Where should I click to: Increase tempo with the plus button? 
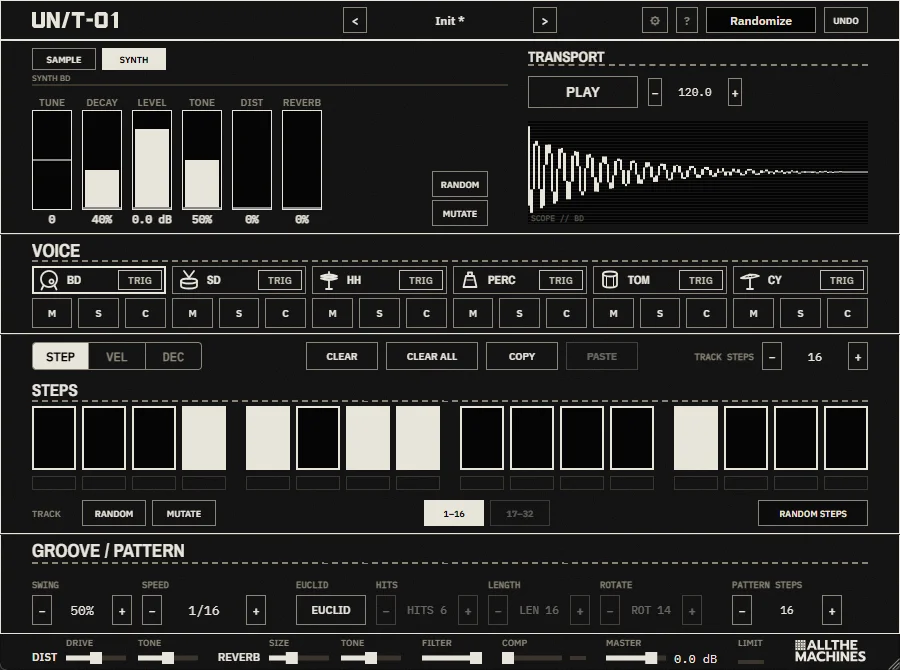click(x=735, y=92)
